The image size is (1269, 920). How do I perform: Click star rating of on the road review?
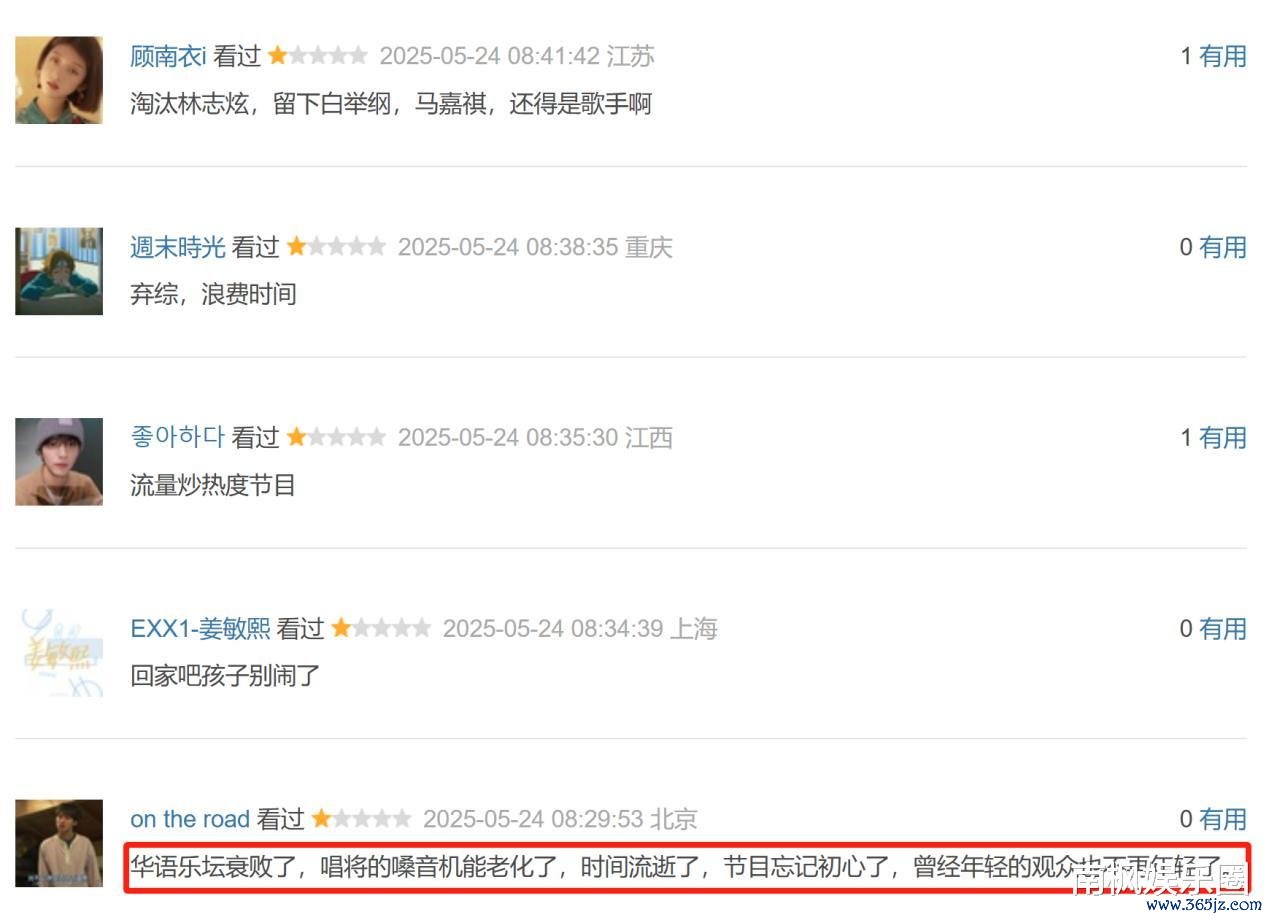[361, 819]
